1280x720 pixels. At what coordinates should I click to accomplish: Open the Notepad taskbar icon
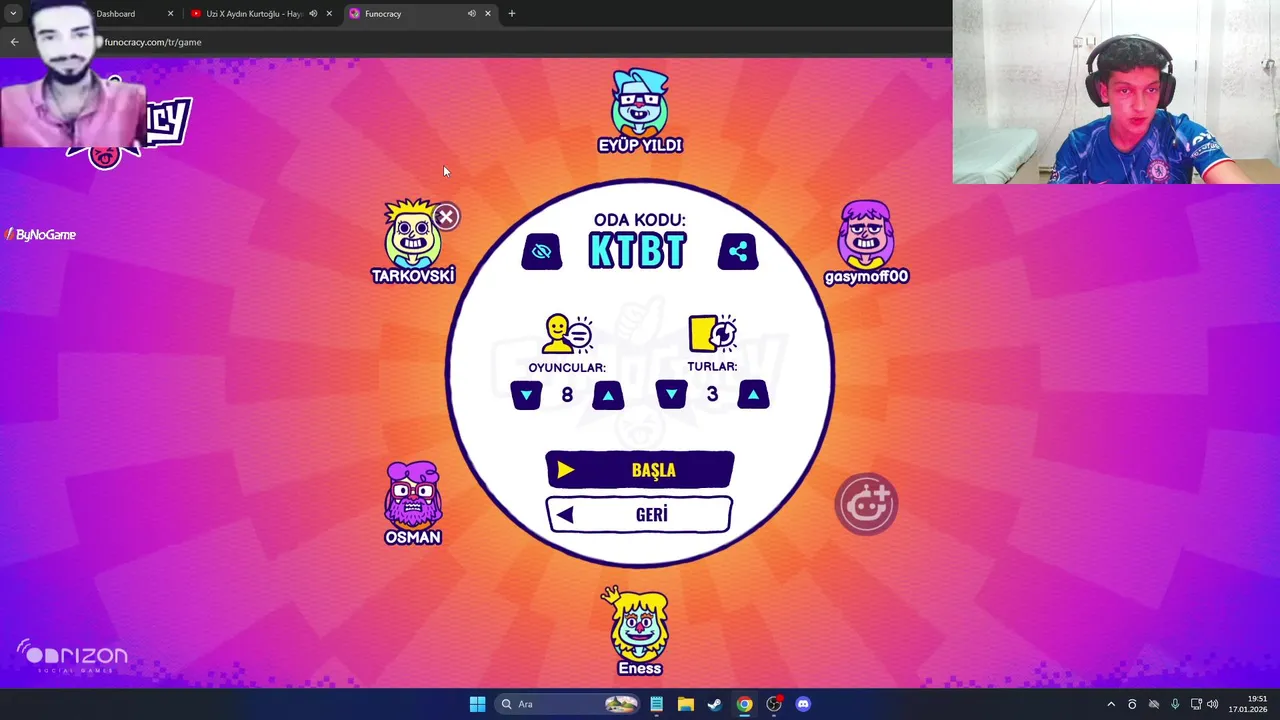point(656,704)
